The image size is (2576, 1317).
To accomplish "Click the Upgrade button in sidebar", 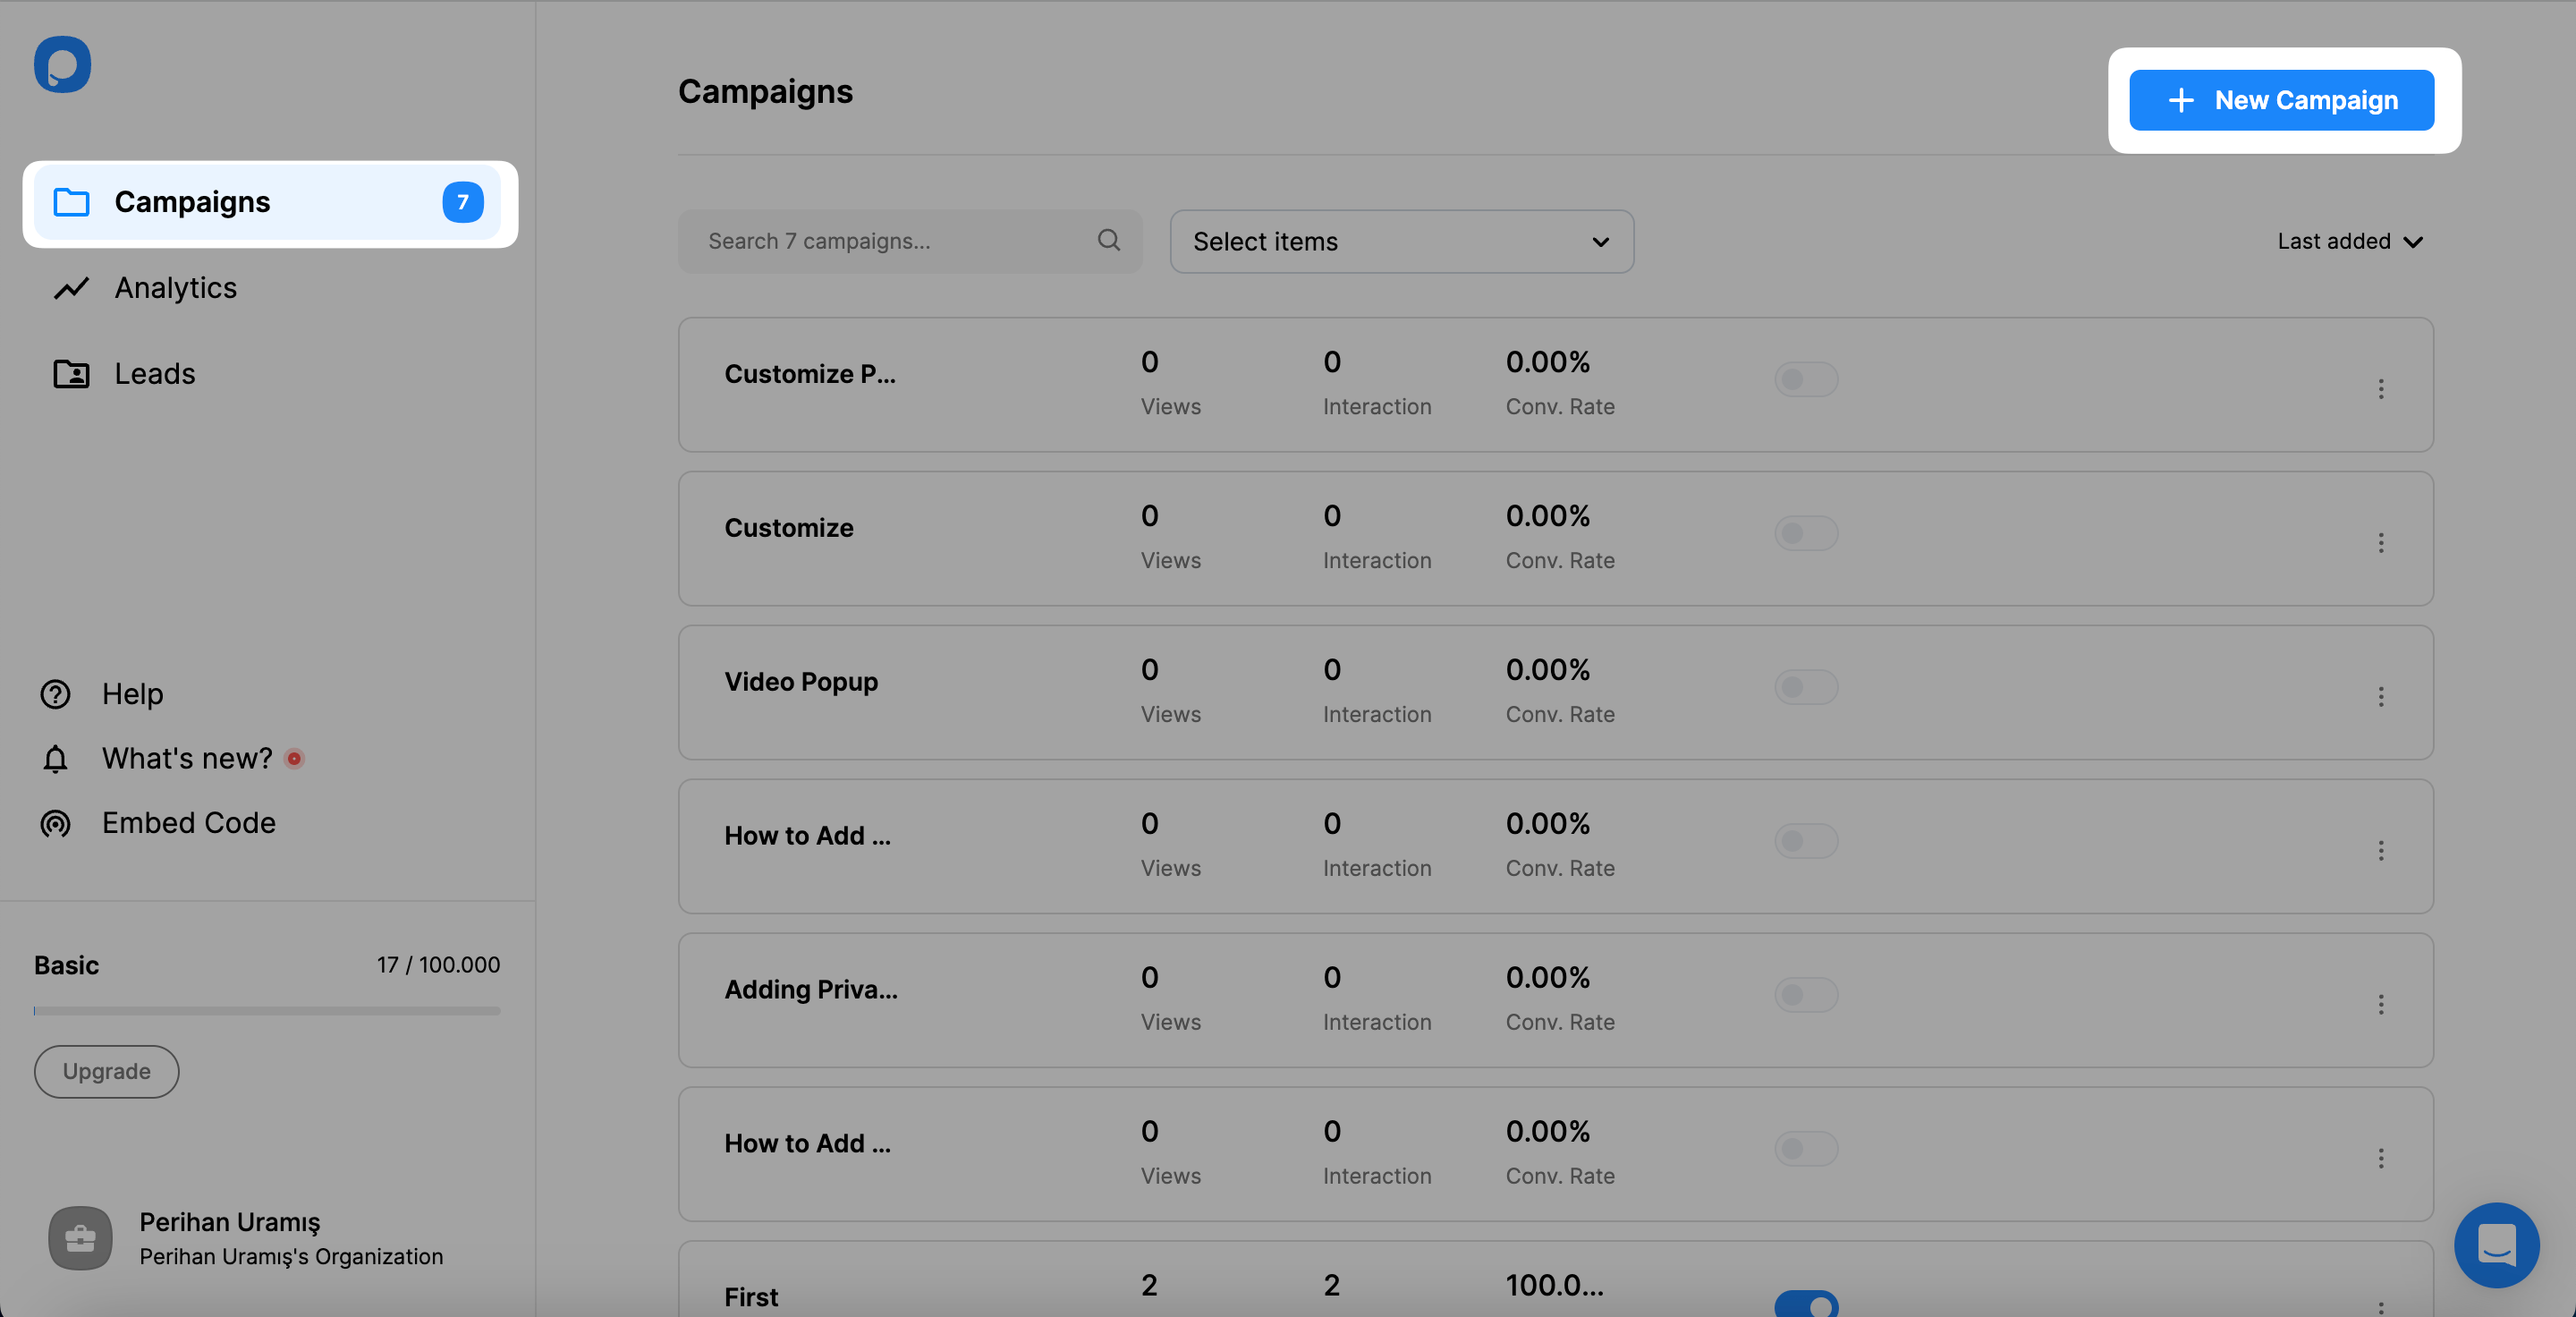I will pos(106,1070).
